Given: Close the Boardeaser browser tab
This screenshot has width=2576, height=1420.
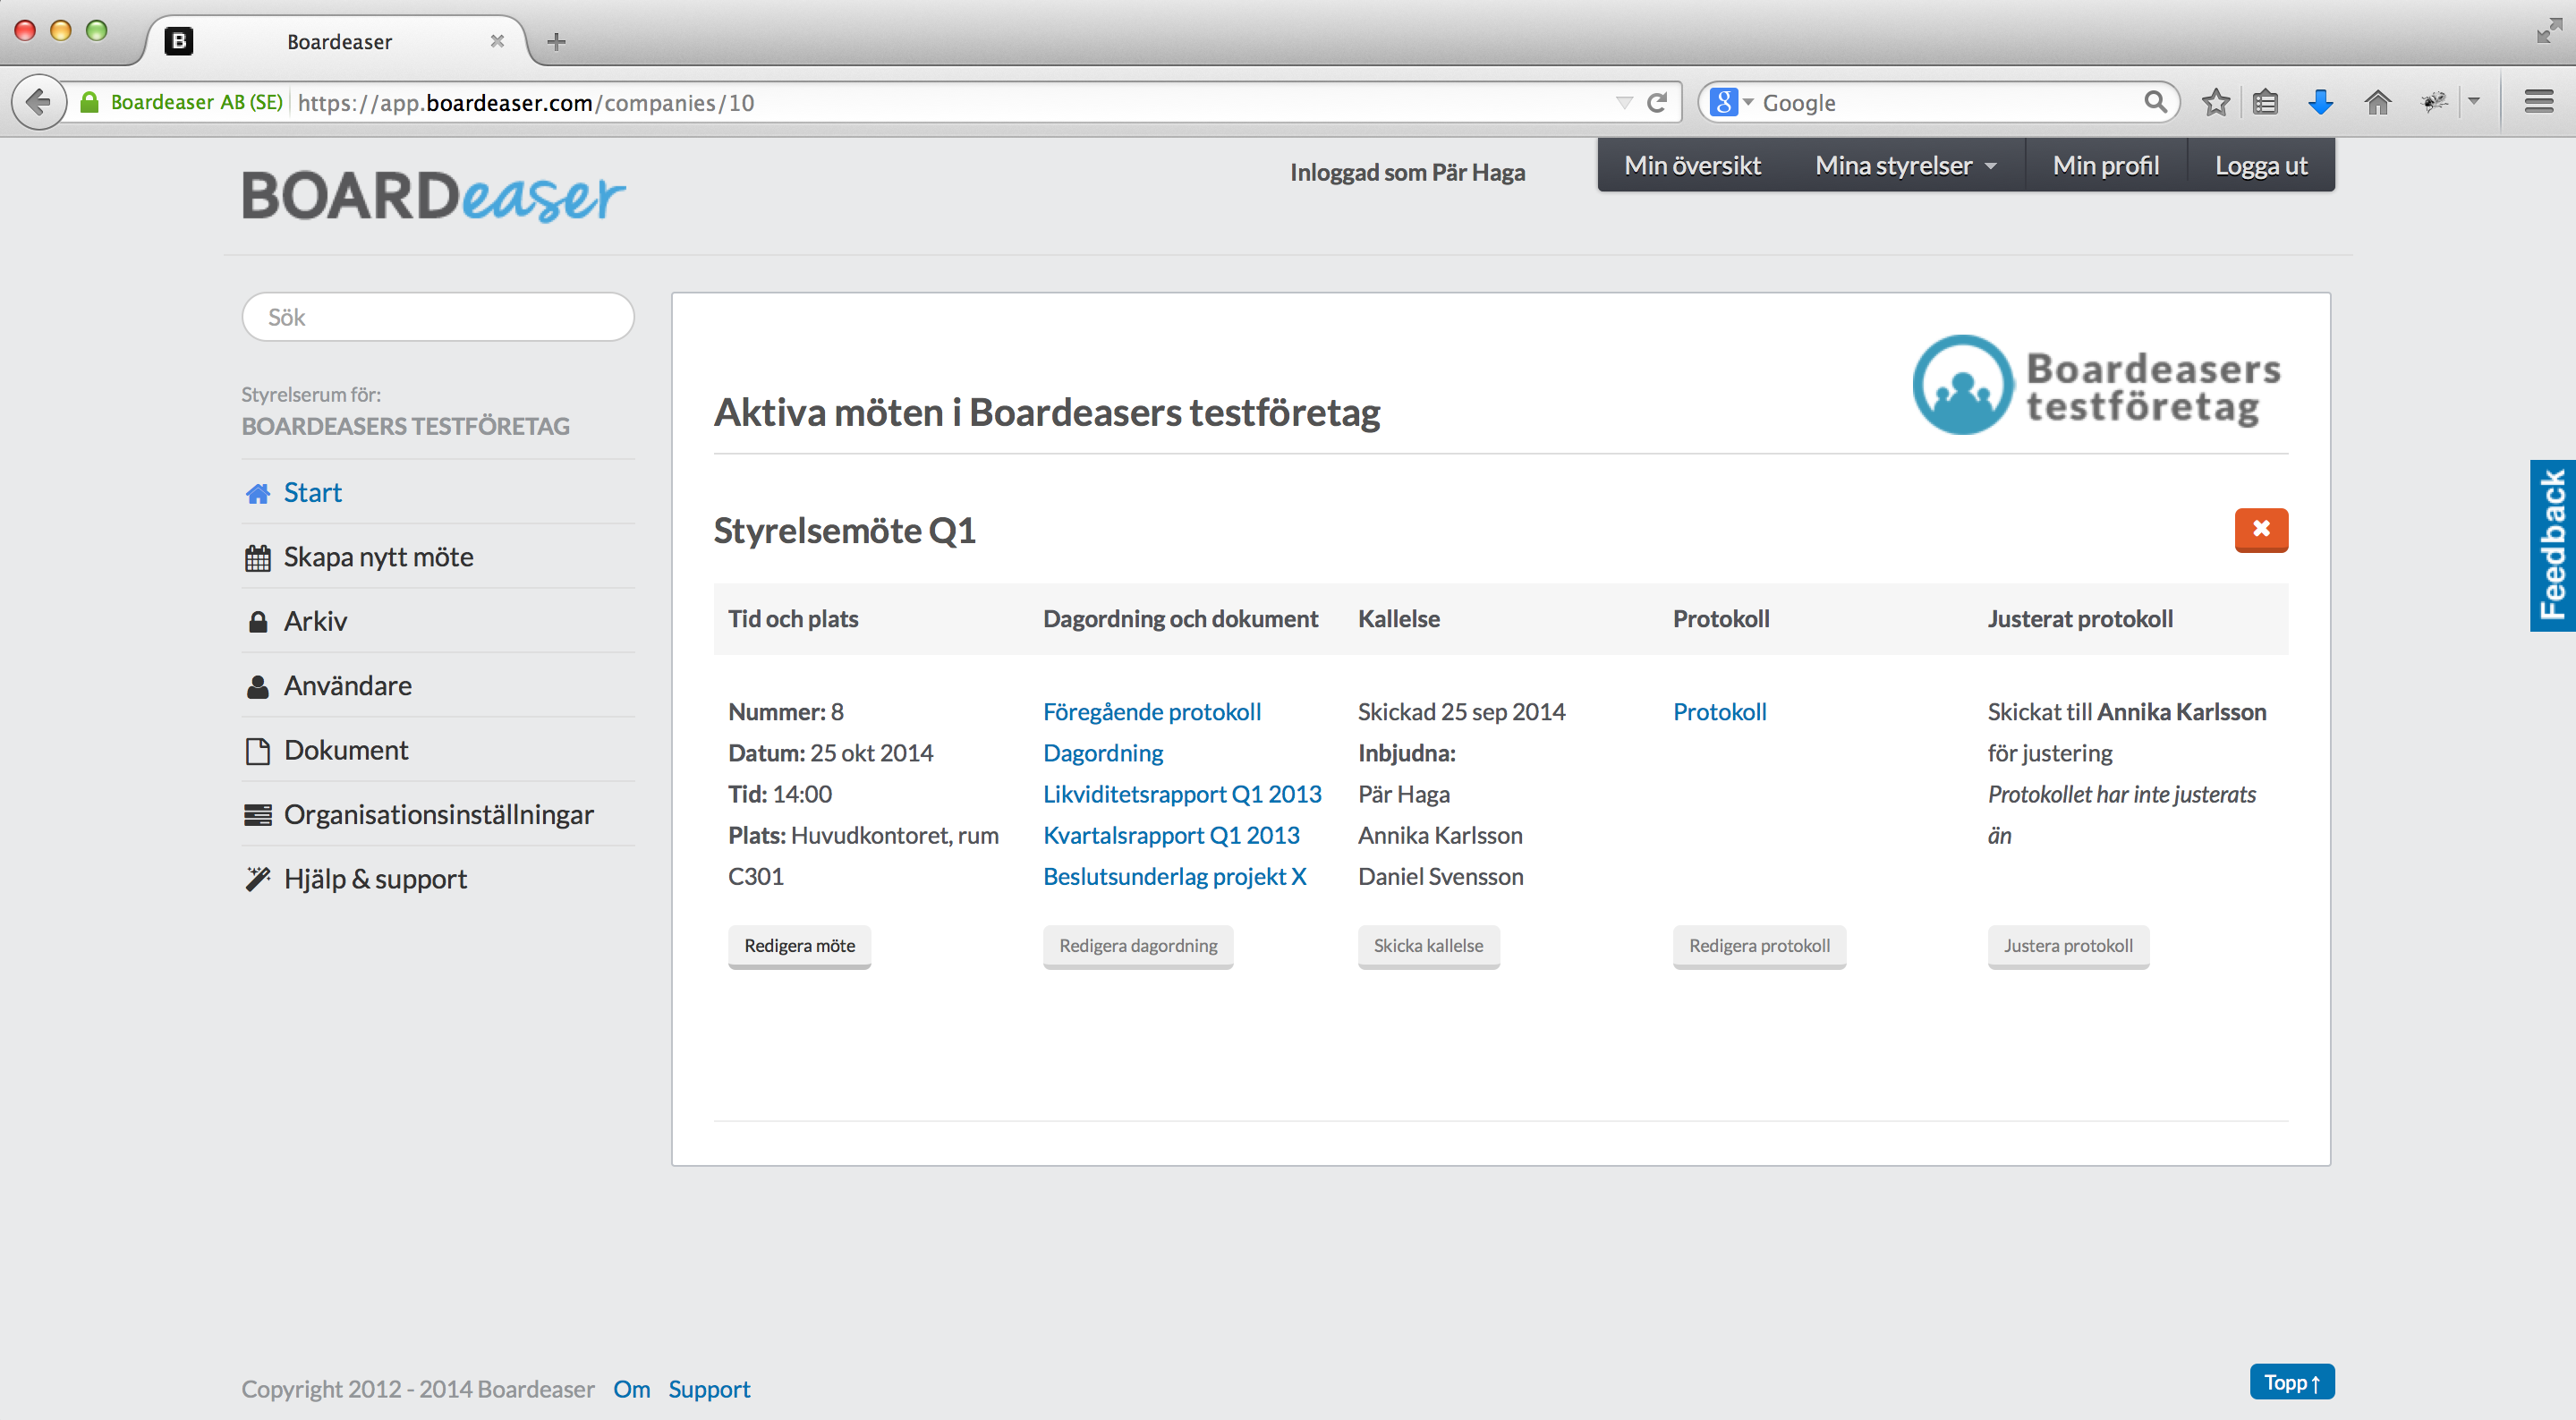Looking at the screenshot, I should click(497, 41).
